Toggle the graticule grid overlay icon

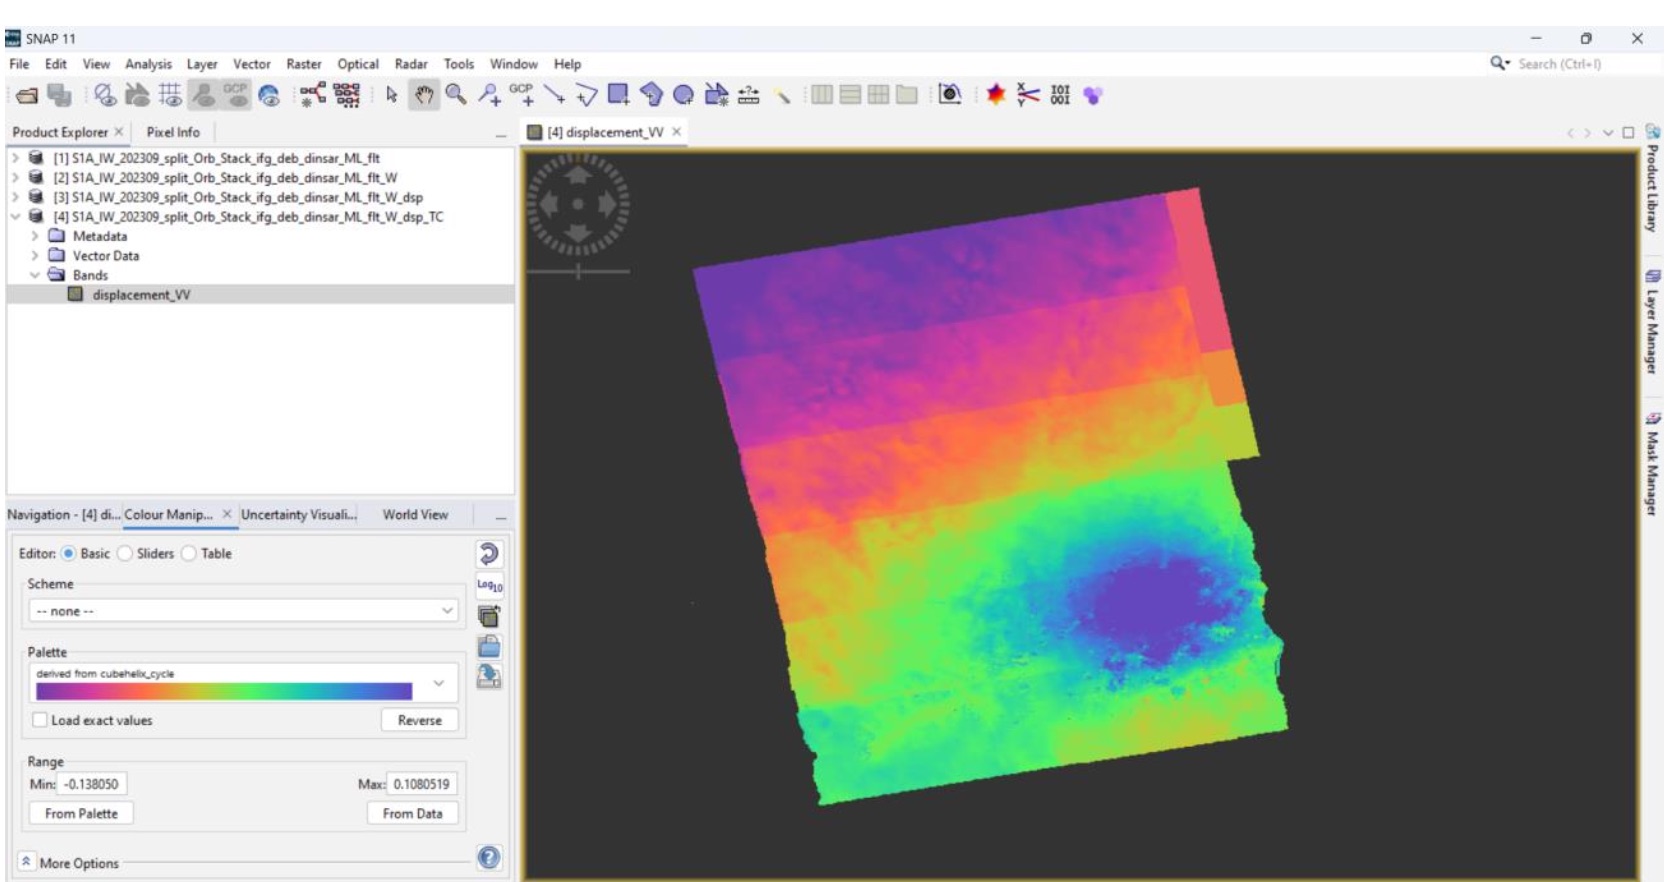tap(170, 95)
